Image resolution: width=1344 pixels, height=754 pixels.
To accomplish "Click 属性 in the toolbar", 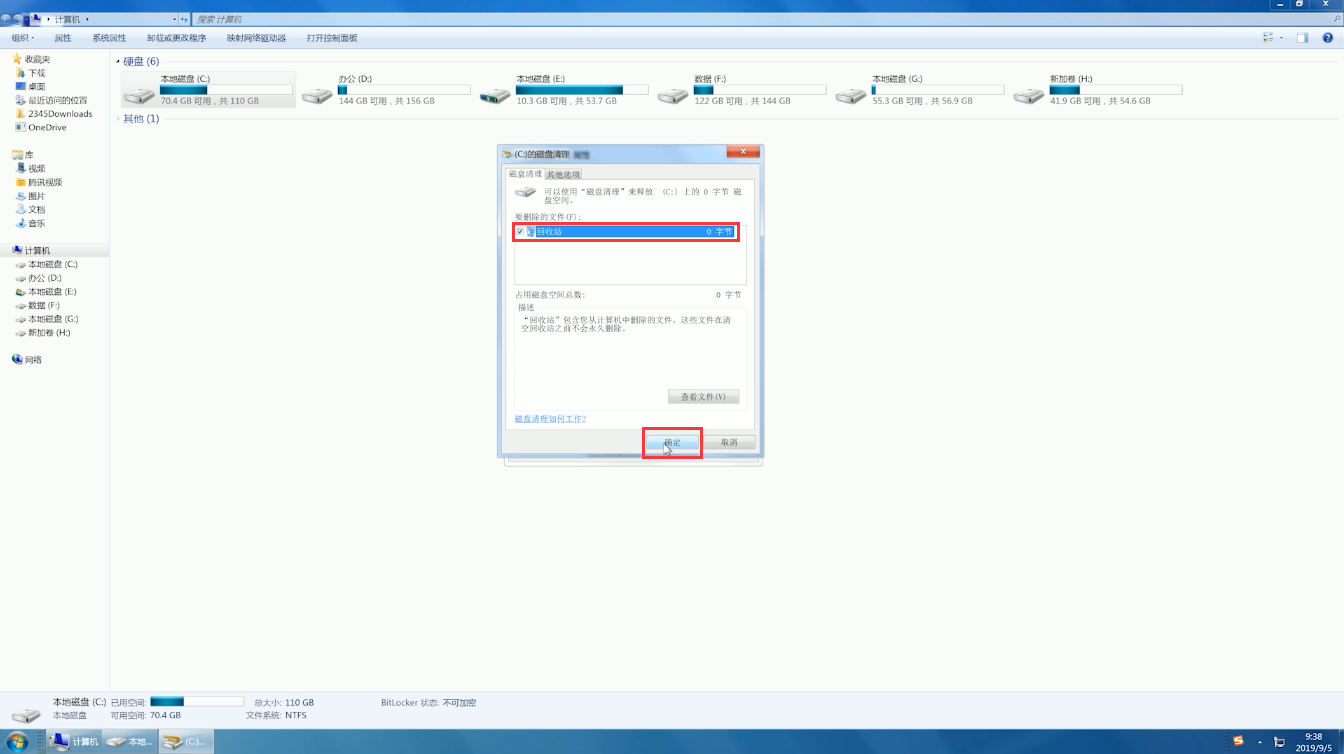I will click(x=63, y=38).
